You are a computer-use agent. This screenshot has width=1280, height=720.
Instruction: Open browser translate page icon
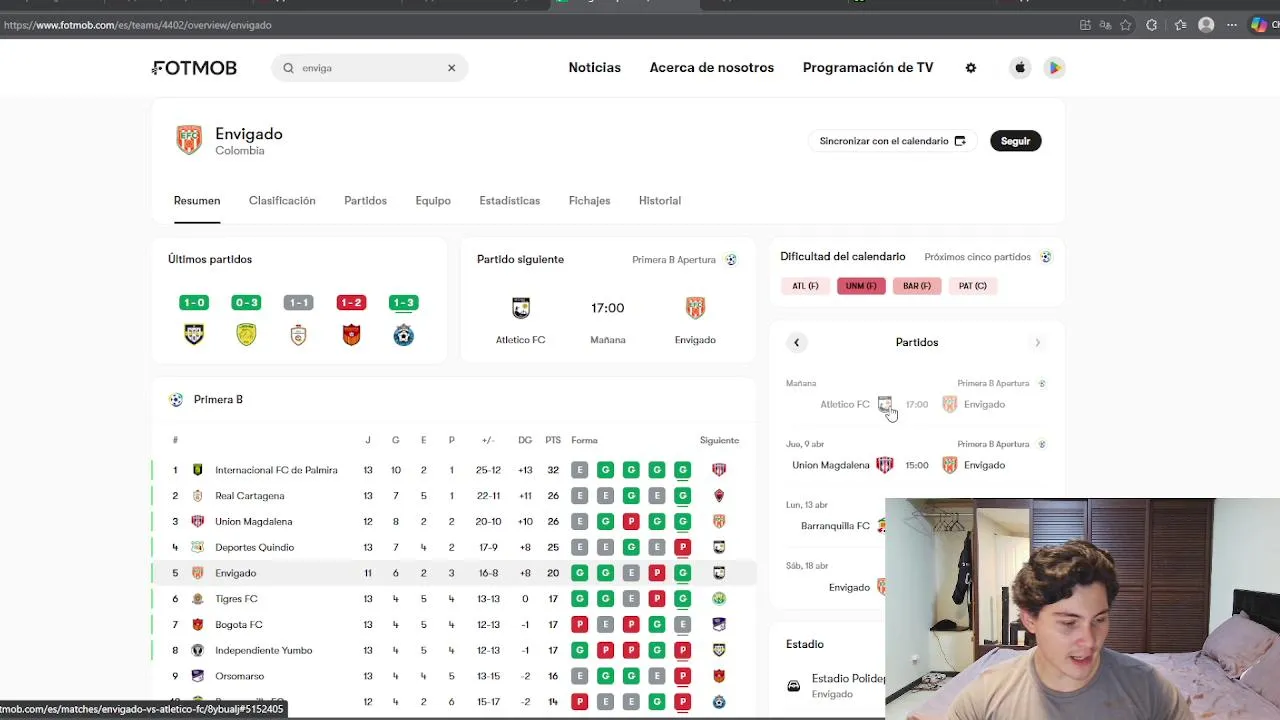(x=1106, y=25)
